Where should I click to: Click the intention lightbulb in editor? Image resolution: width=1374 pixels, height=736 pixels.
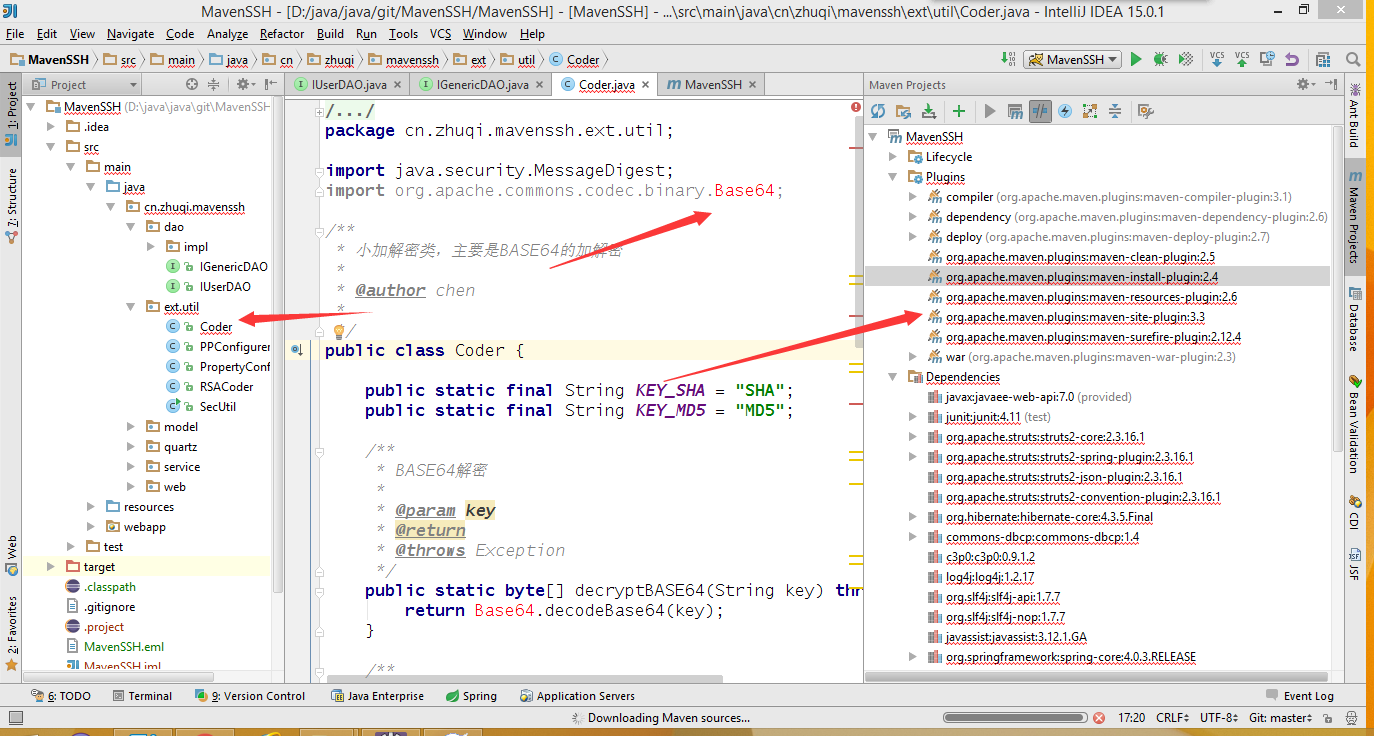(338, 331)
